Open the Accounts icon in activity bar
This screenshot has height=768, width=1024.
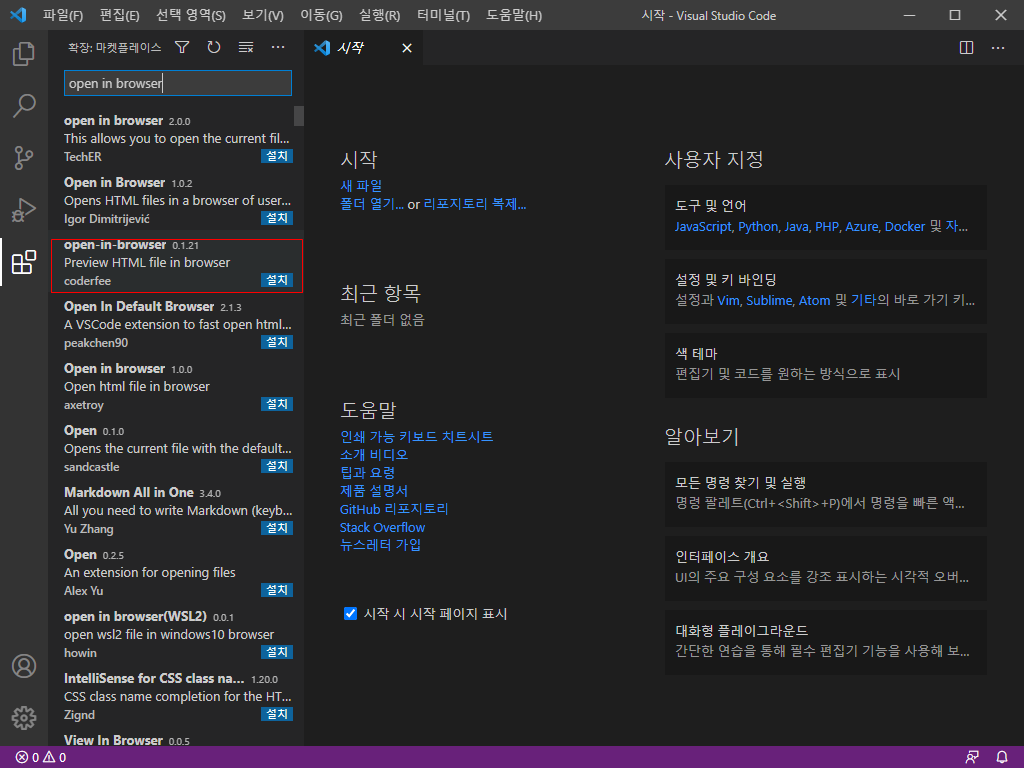pos(24,666)
